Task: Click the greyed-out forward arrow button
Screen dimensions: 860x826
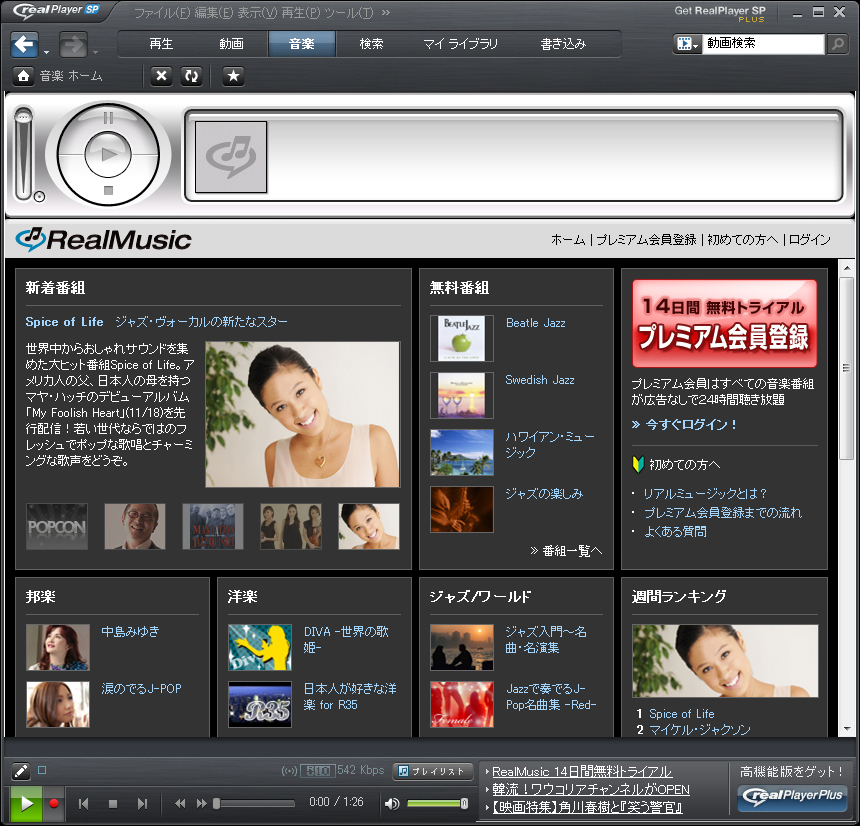Action: click(73, 44)
